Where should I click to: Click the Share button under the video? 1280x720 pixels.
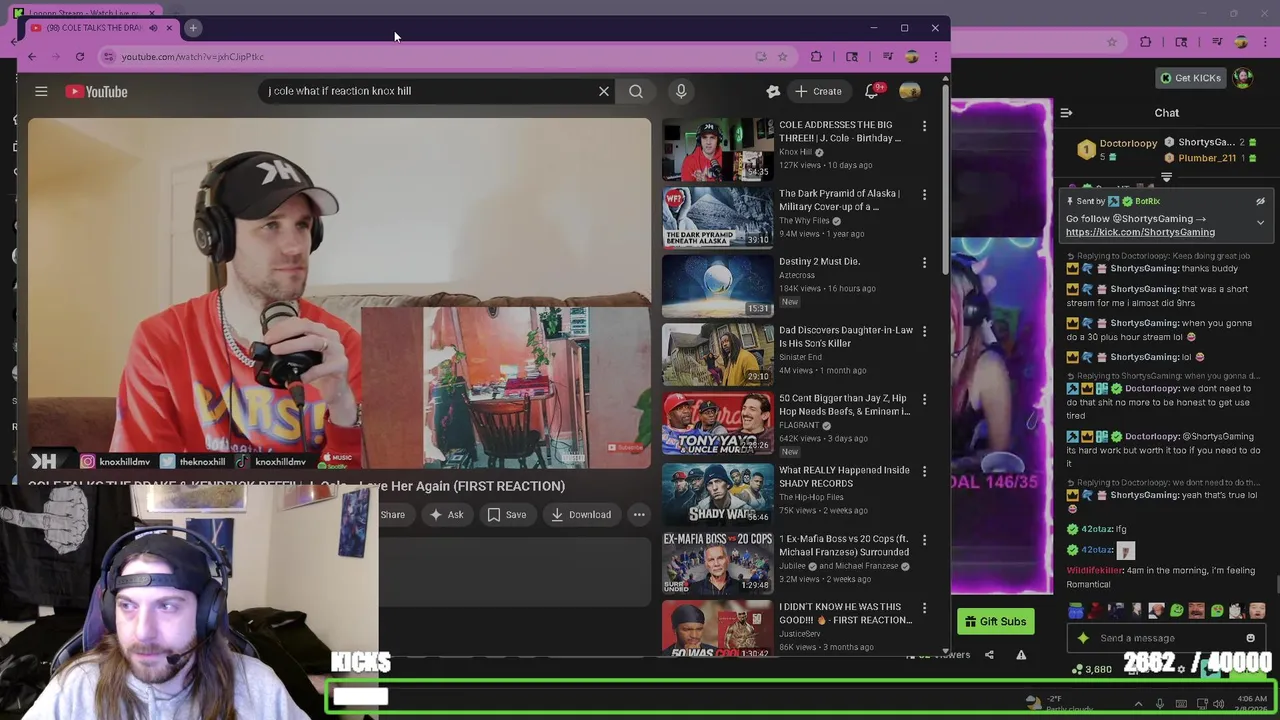[x=392, y=515]
